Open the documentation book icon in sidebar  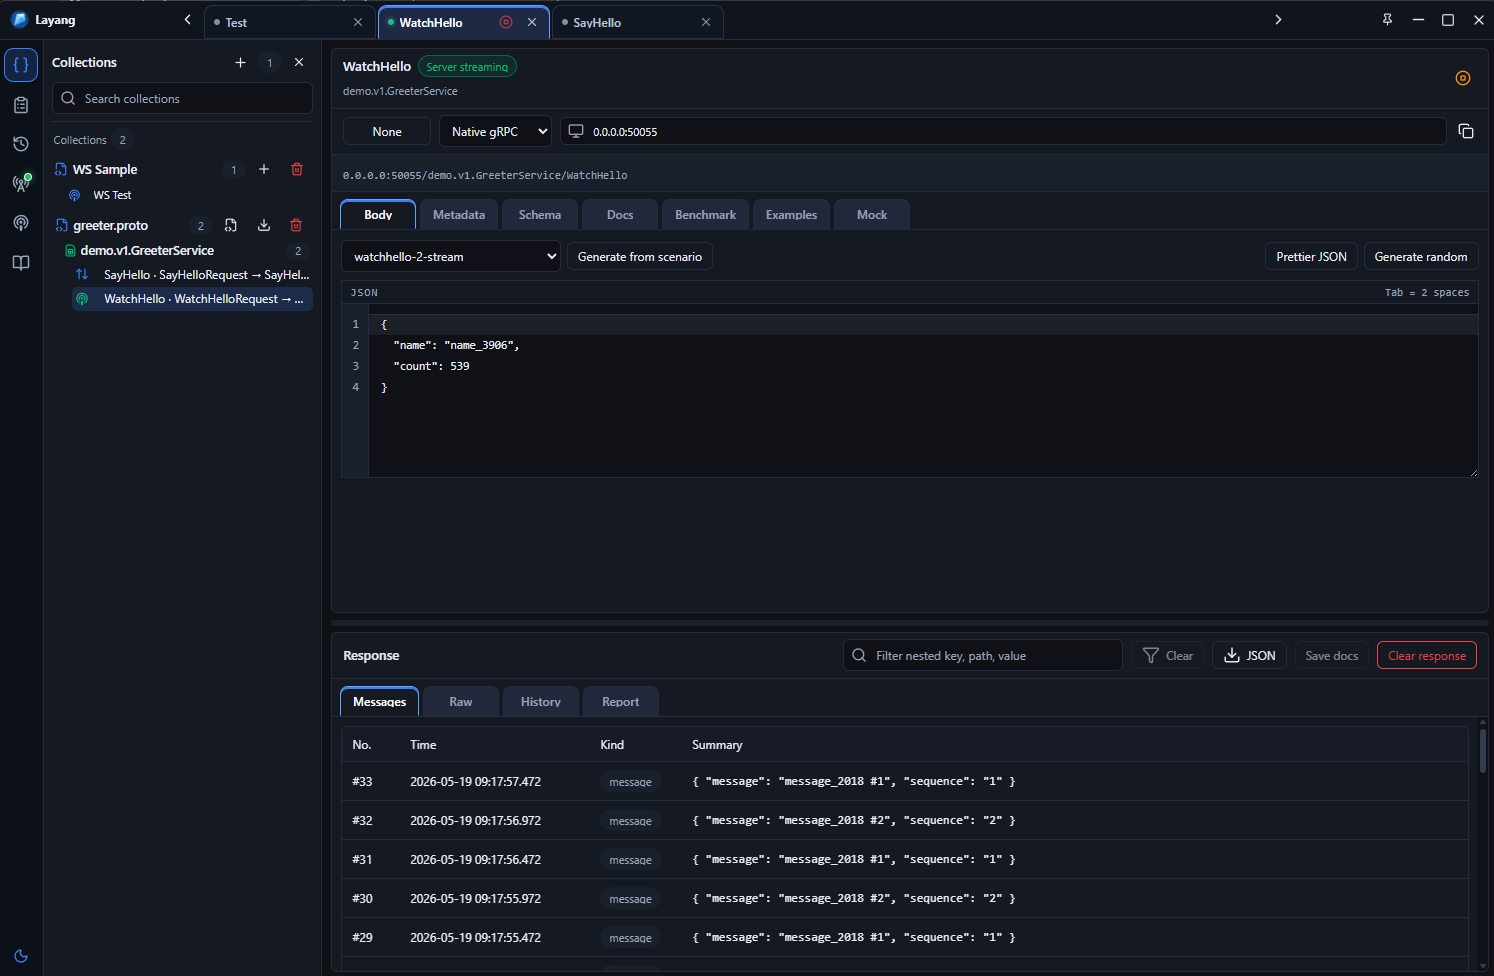pyautogui.click(x=21, y=263)
